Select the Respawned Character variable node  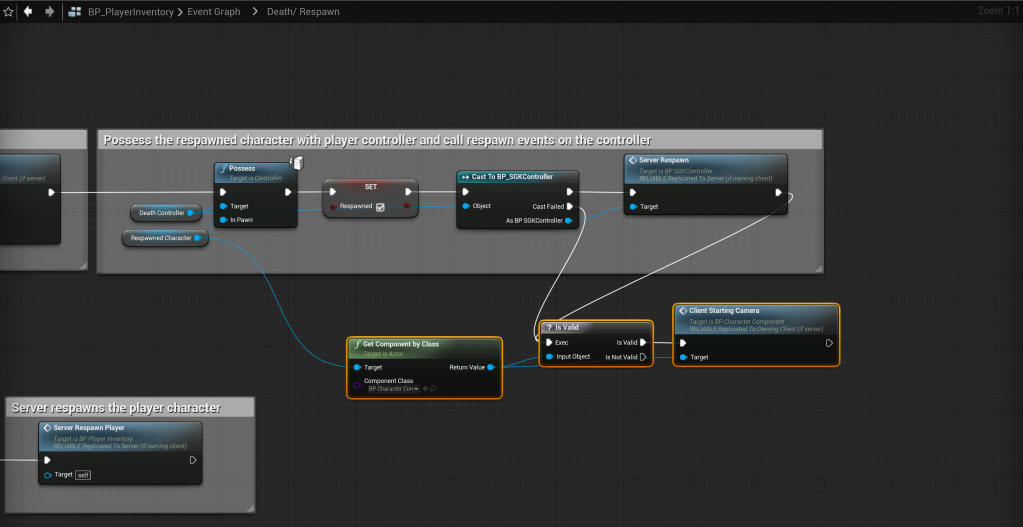(x=164, y=238)
